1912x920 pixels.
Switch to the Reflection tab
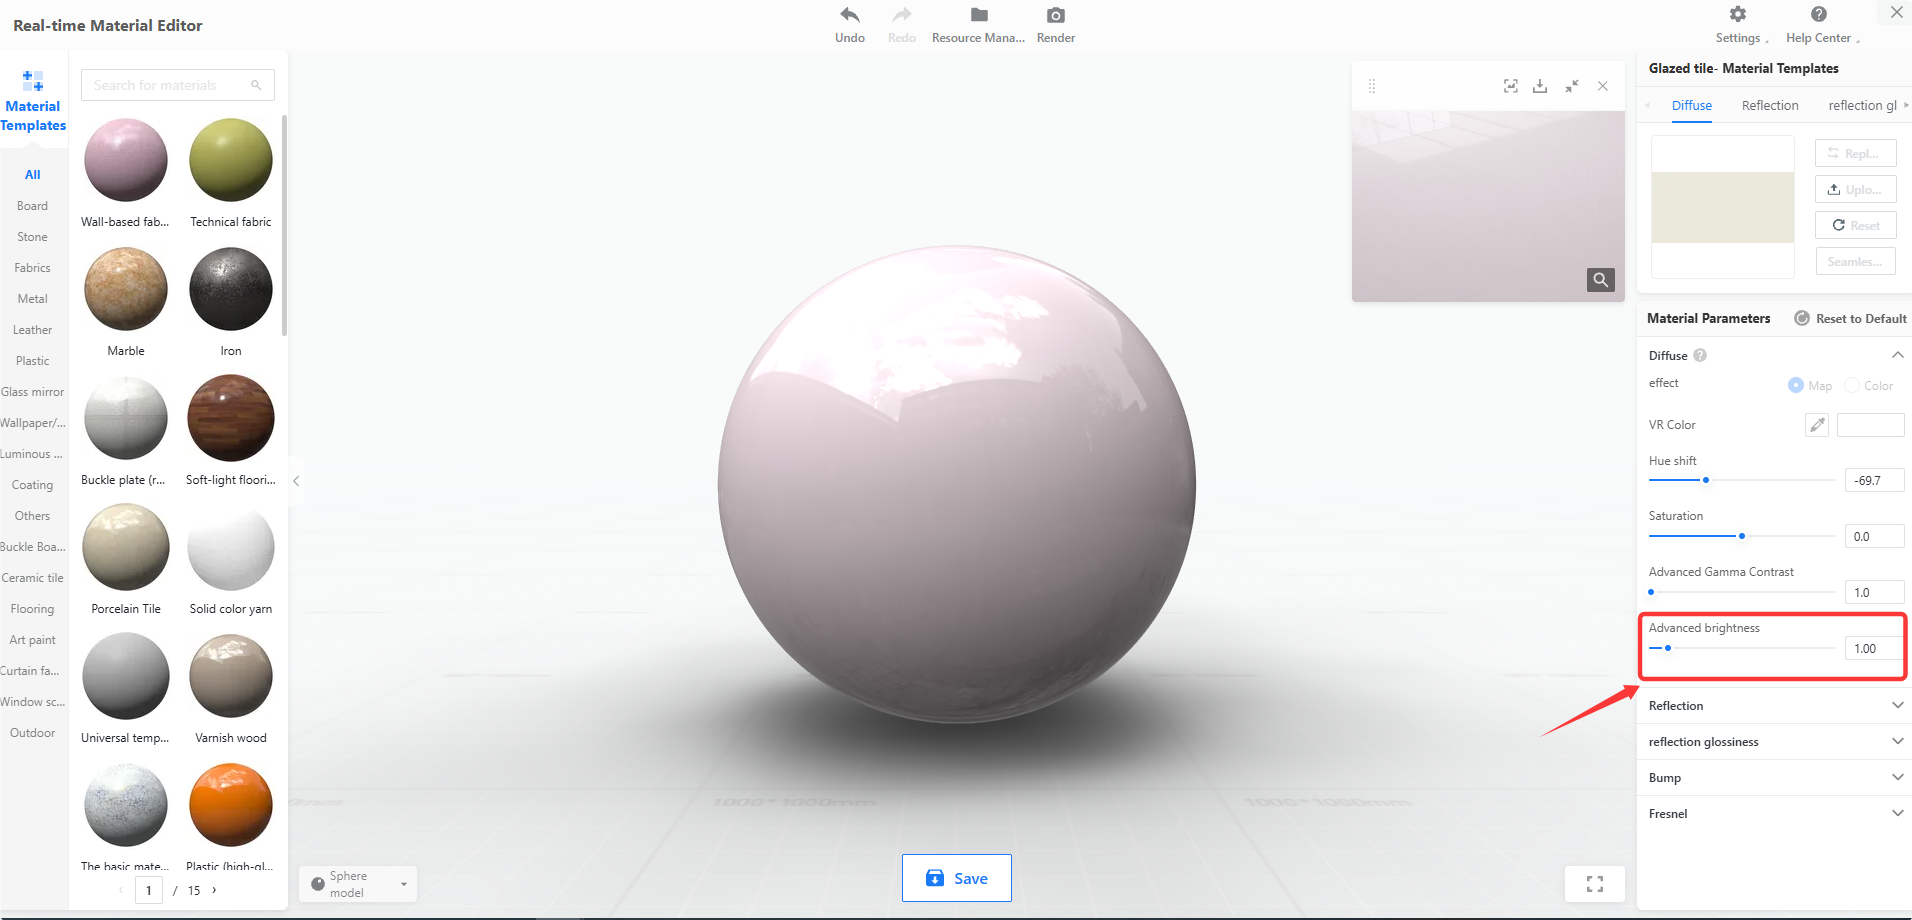tap(1770, 106)
